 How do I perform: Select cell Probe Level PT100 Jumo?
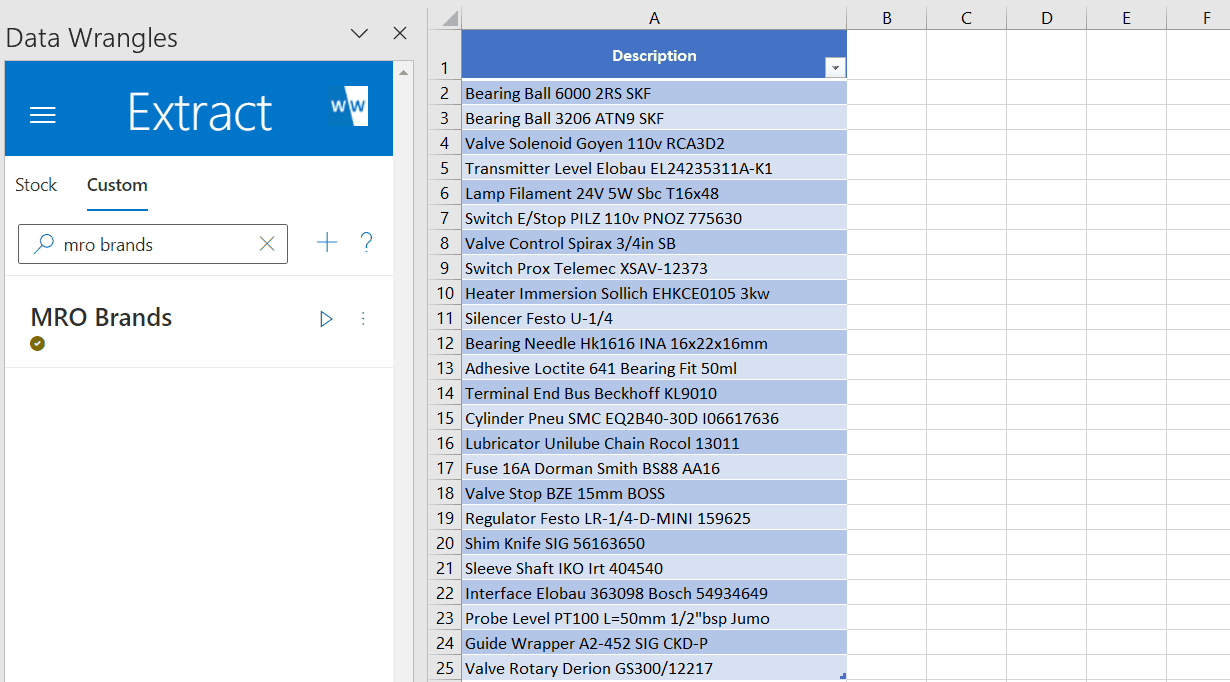pos(654,618)
